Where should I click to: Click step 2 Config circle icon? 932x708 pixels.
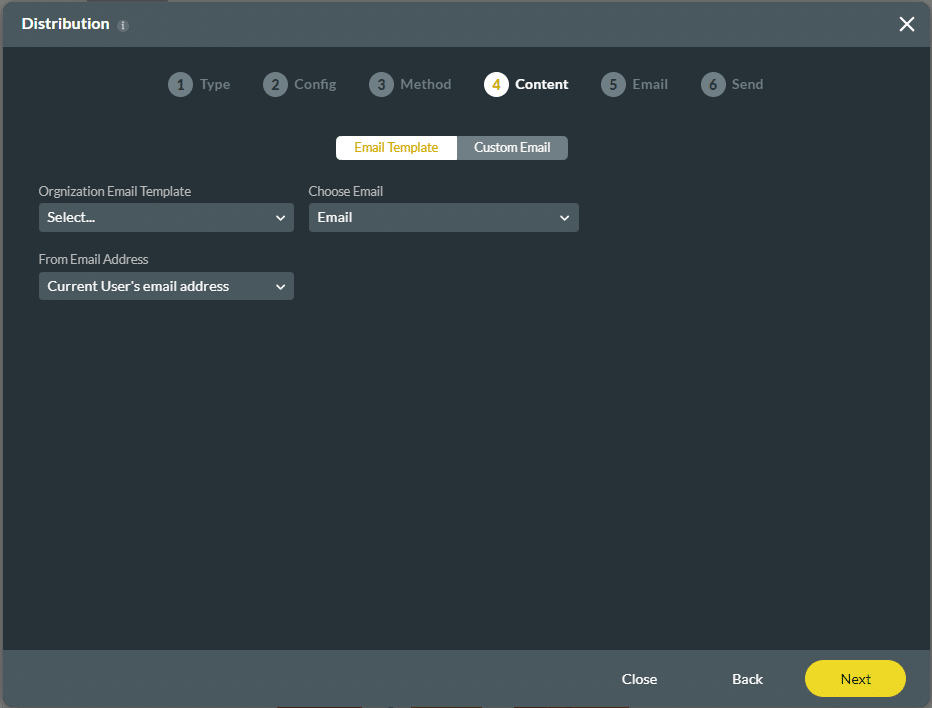(275, 84)
